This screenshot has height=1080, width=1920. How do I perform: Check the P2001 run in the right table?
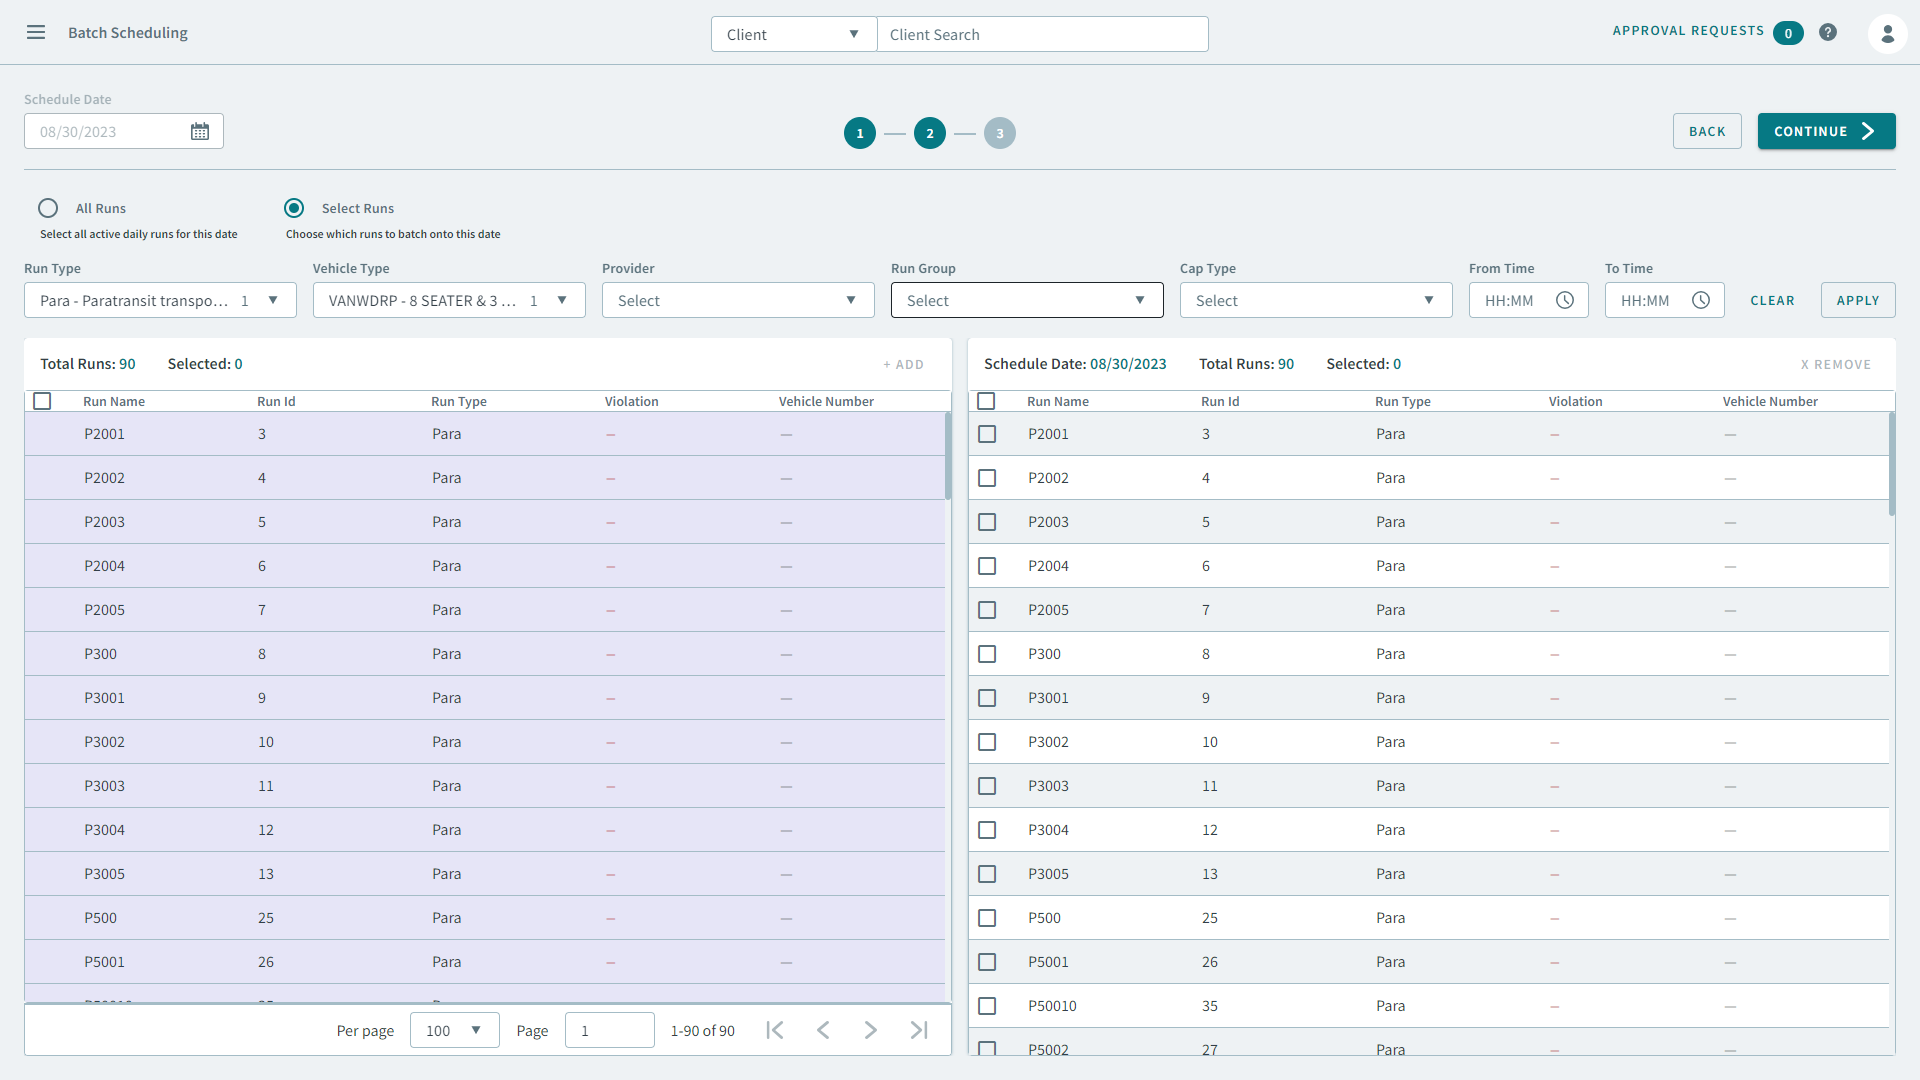point(987,434)
